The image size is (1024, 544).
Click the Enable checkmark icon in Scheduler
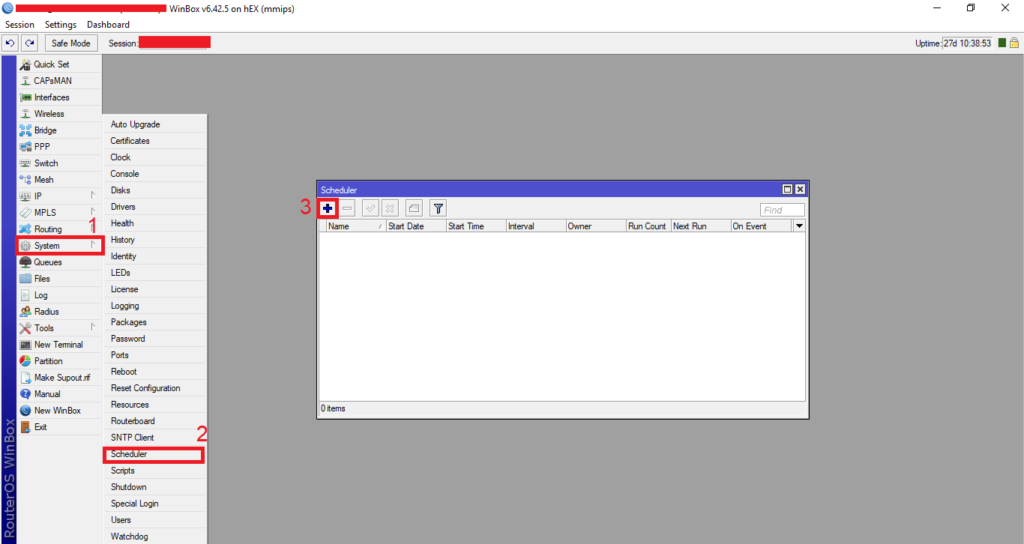371,208
